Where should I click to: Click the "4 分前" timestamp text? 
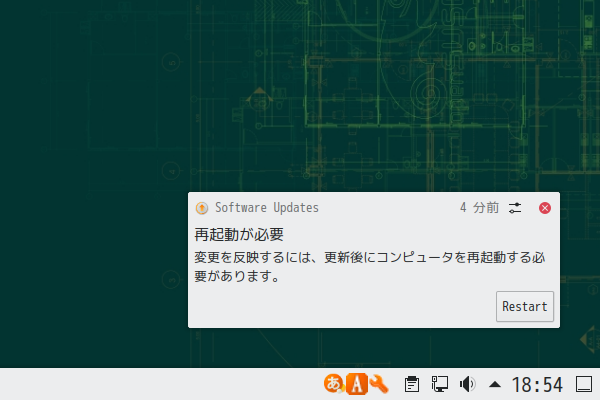[x=479, y=208]
